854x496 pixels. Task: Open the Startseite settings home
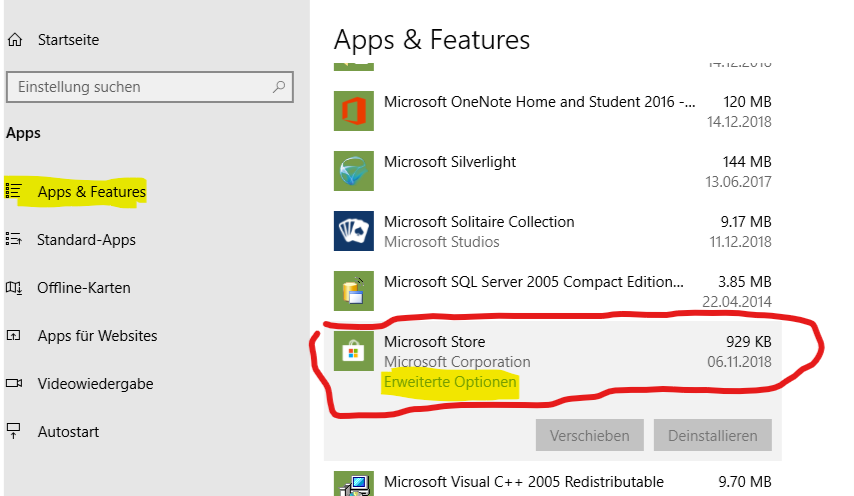point(69,40)
